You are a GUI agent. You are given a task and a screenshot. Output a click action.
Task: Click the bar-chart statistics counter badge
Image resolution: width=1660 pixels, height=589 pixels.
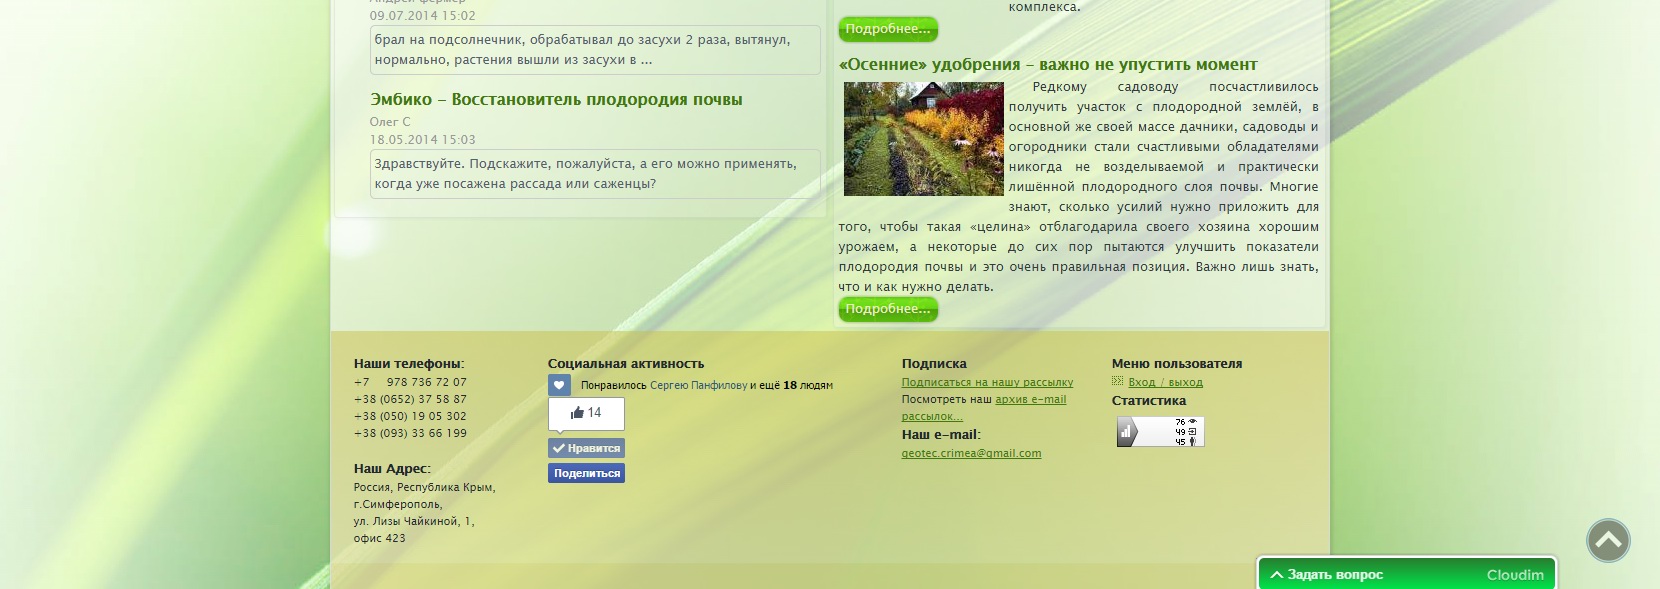[1160, 432]
